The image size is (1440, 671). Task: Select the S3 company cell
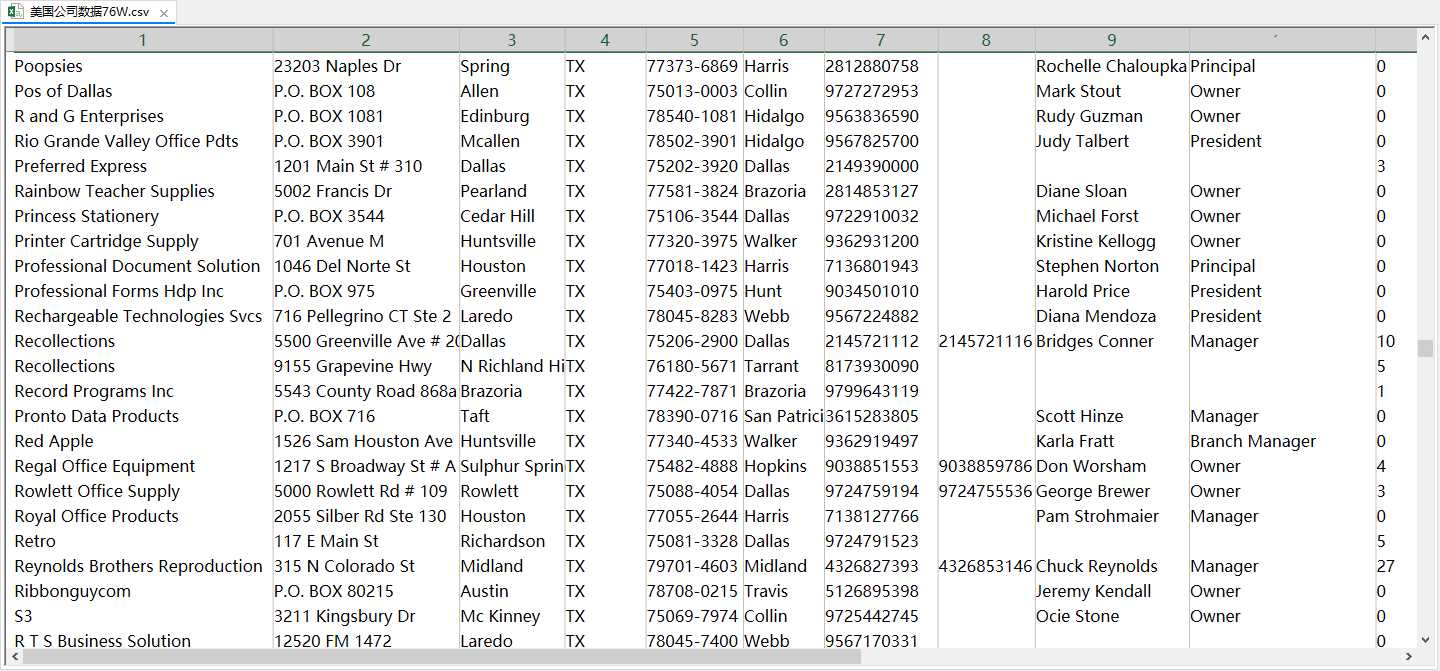[143, 616]
